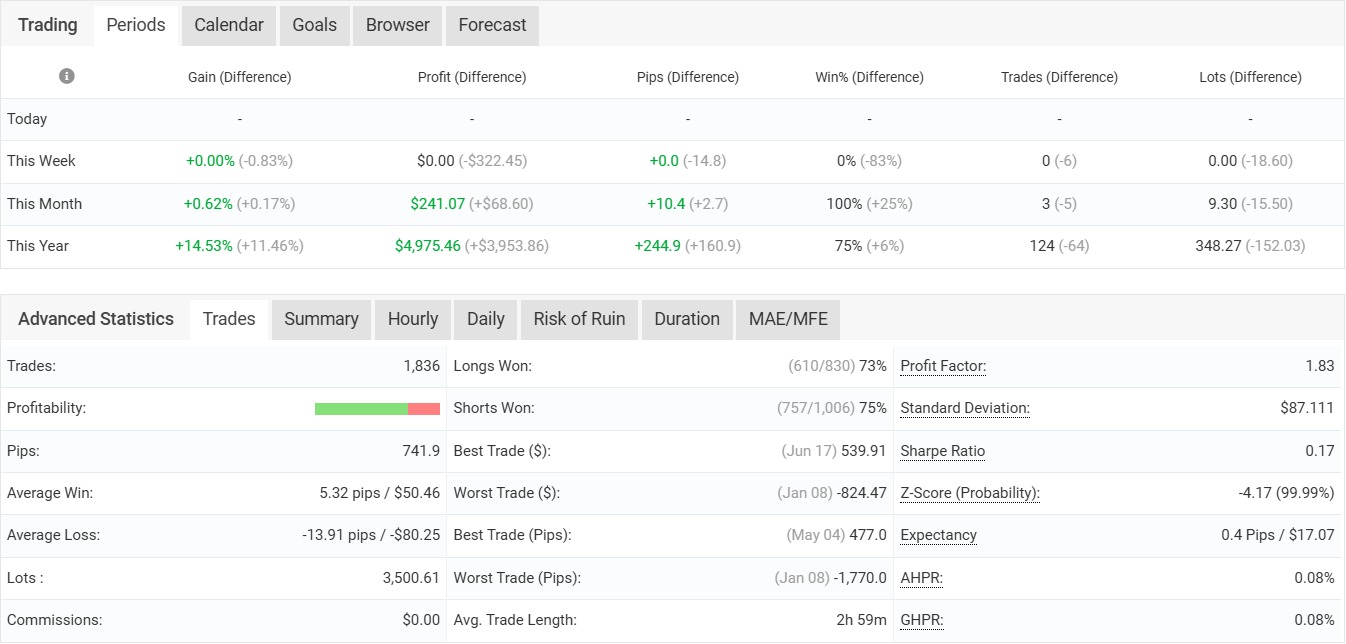Click the +244.9 yearly pips value
The image size is (1346, 644).
658,246
